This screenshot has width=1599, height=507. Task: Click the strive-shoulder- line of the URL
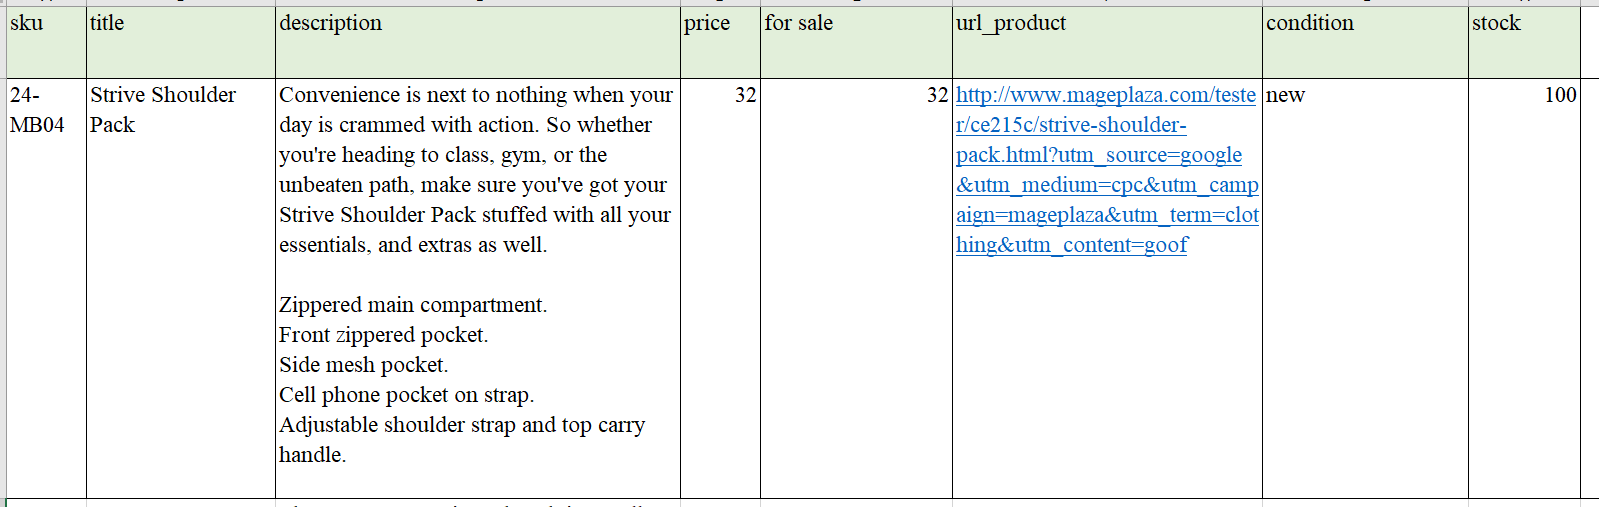[1071, 125]
